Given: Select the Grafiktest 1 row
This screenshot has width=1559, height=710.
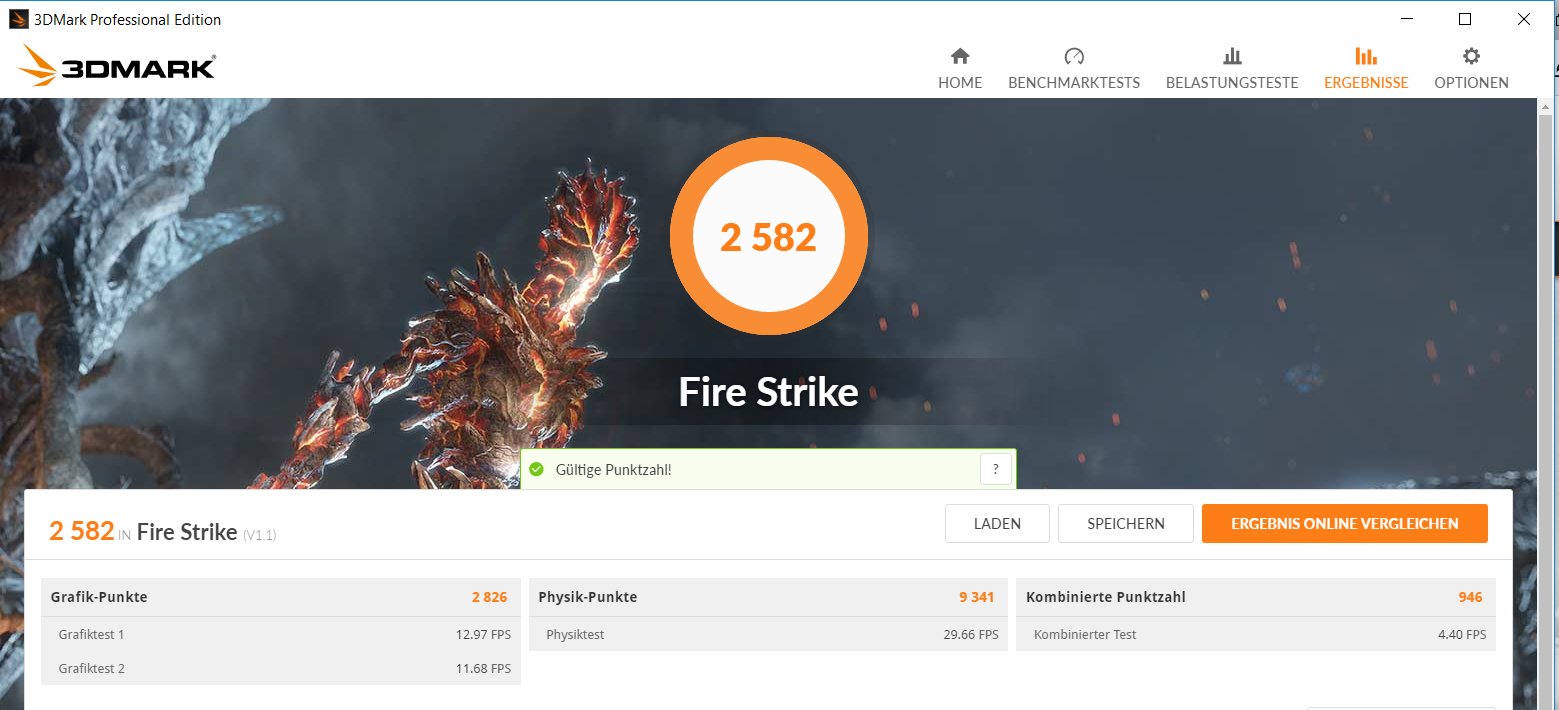Looking at the screenshot, I should 281,634.
